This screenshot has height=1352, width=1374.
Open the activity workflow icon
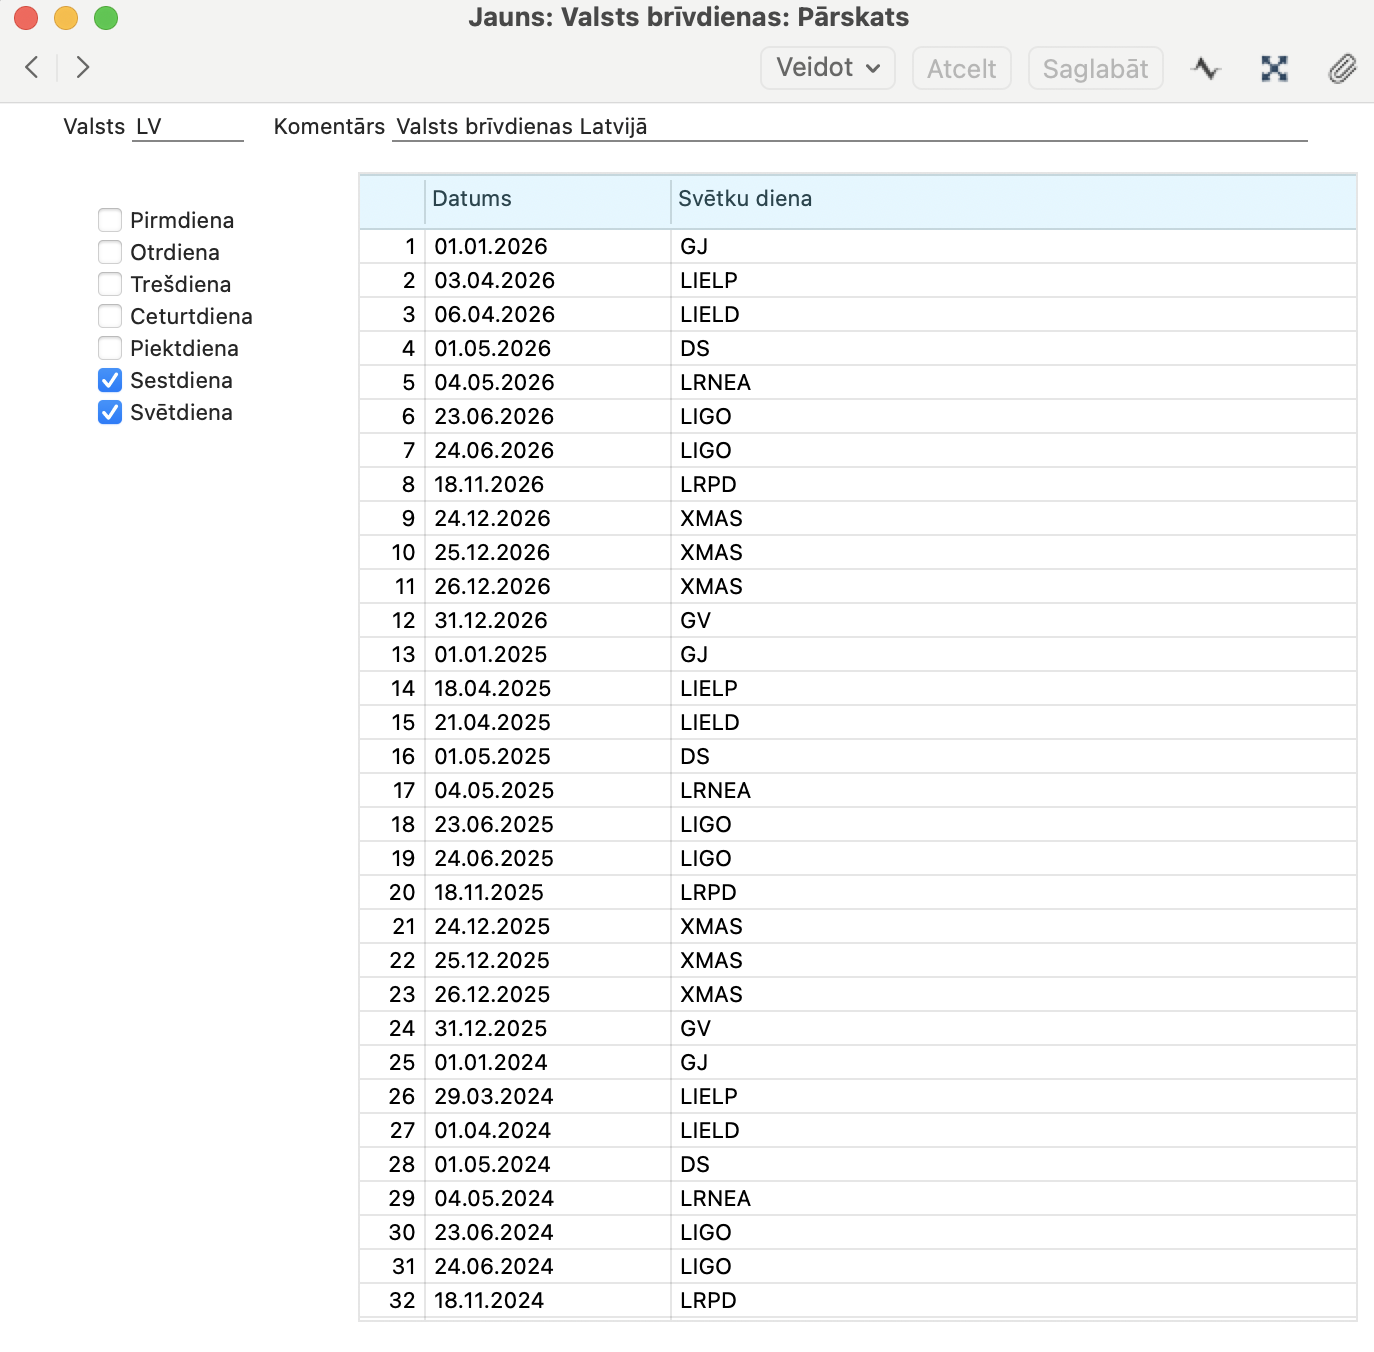click(x=1206, y=68)
